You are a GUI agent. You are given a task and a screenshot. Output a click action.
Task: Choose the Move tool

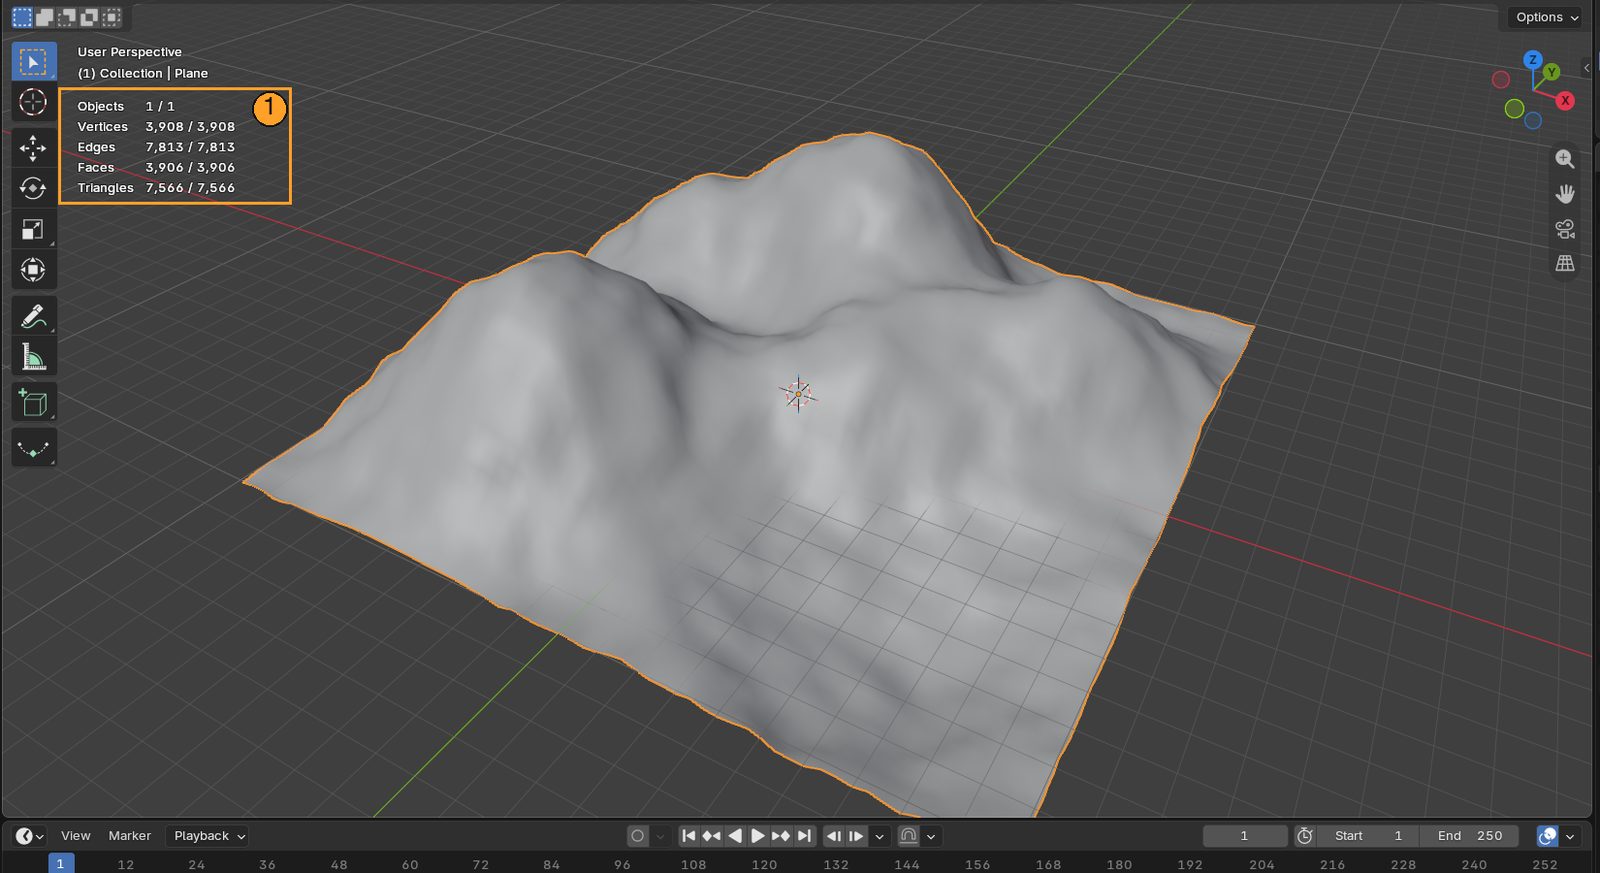(x=33, y=148)
